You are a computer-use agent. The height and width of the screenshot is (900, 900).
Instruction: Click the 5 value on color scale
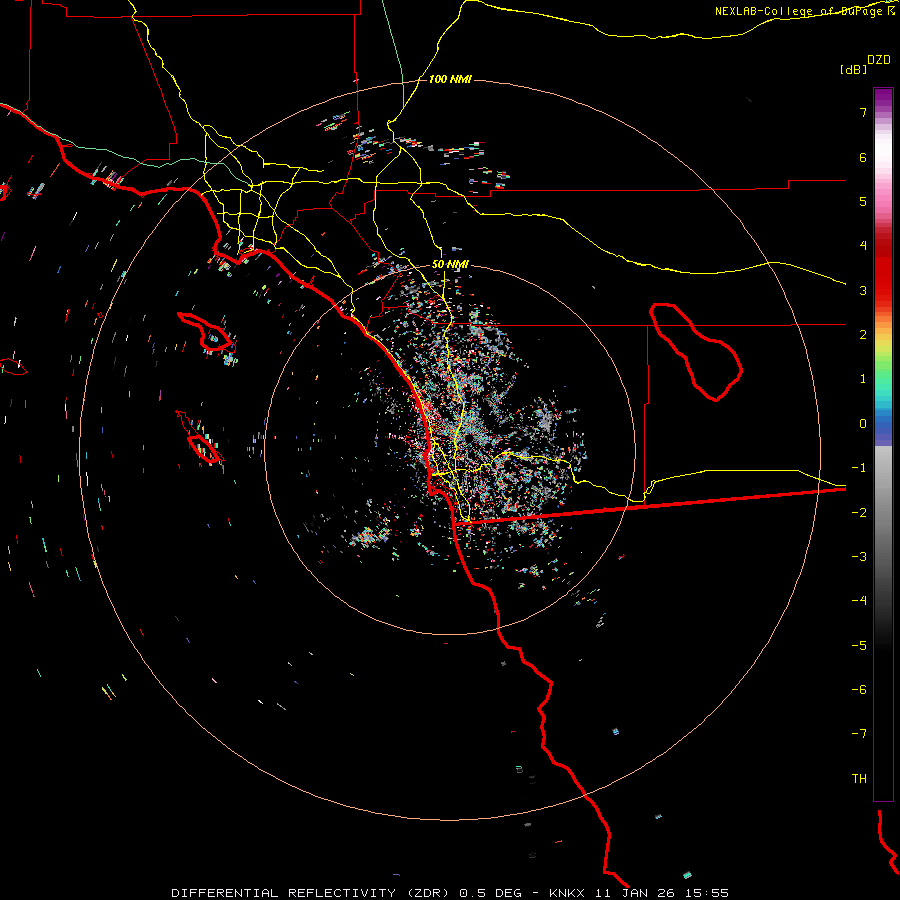coord(863,201)
